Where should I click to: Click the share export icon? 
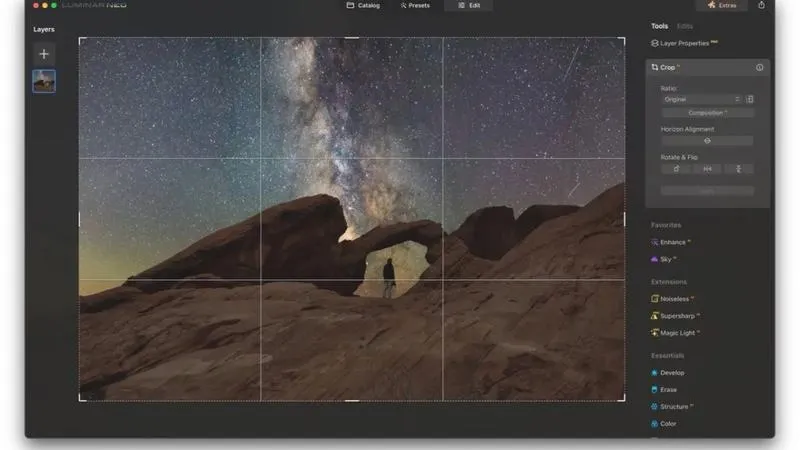pos(761,5)
